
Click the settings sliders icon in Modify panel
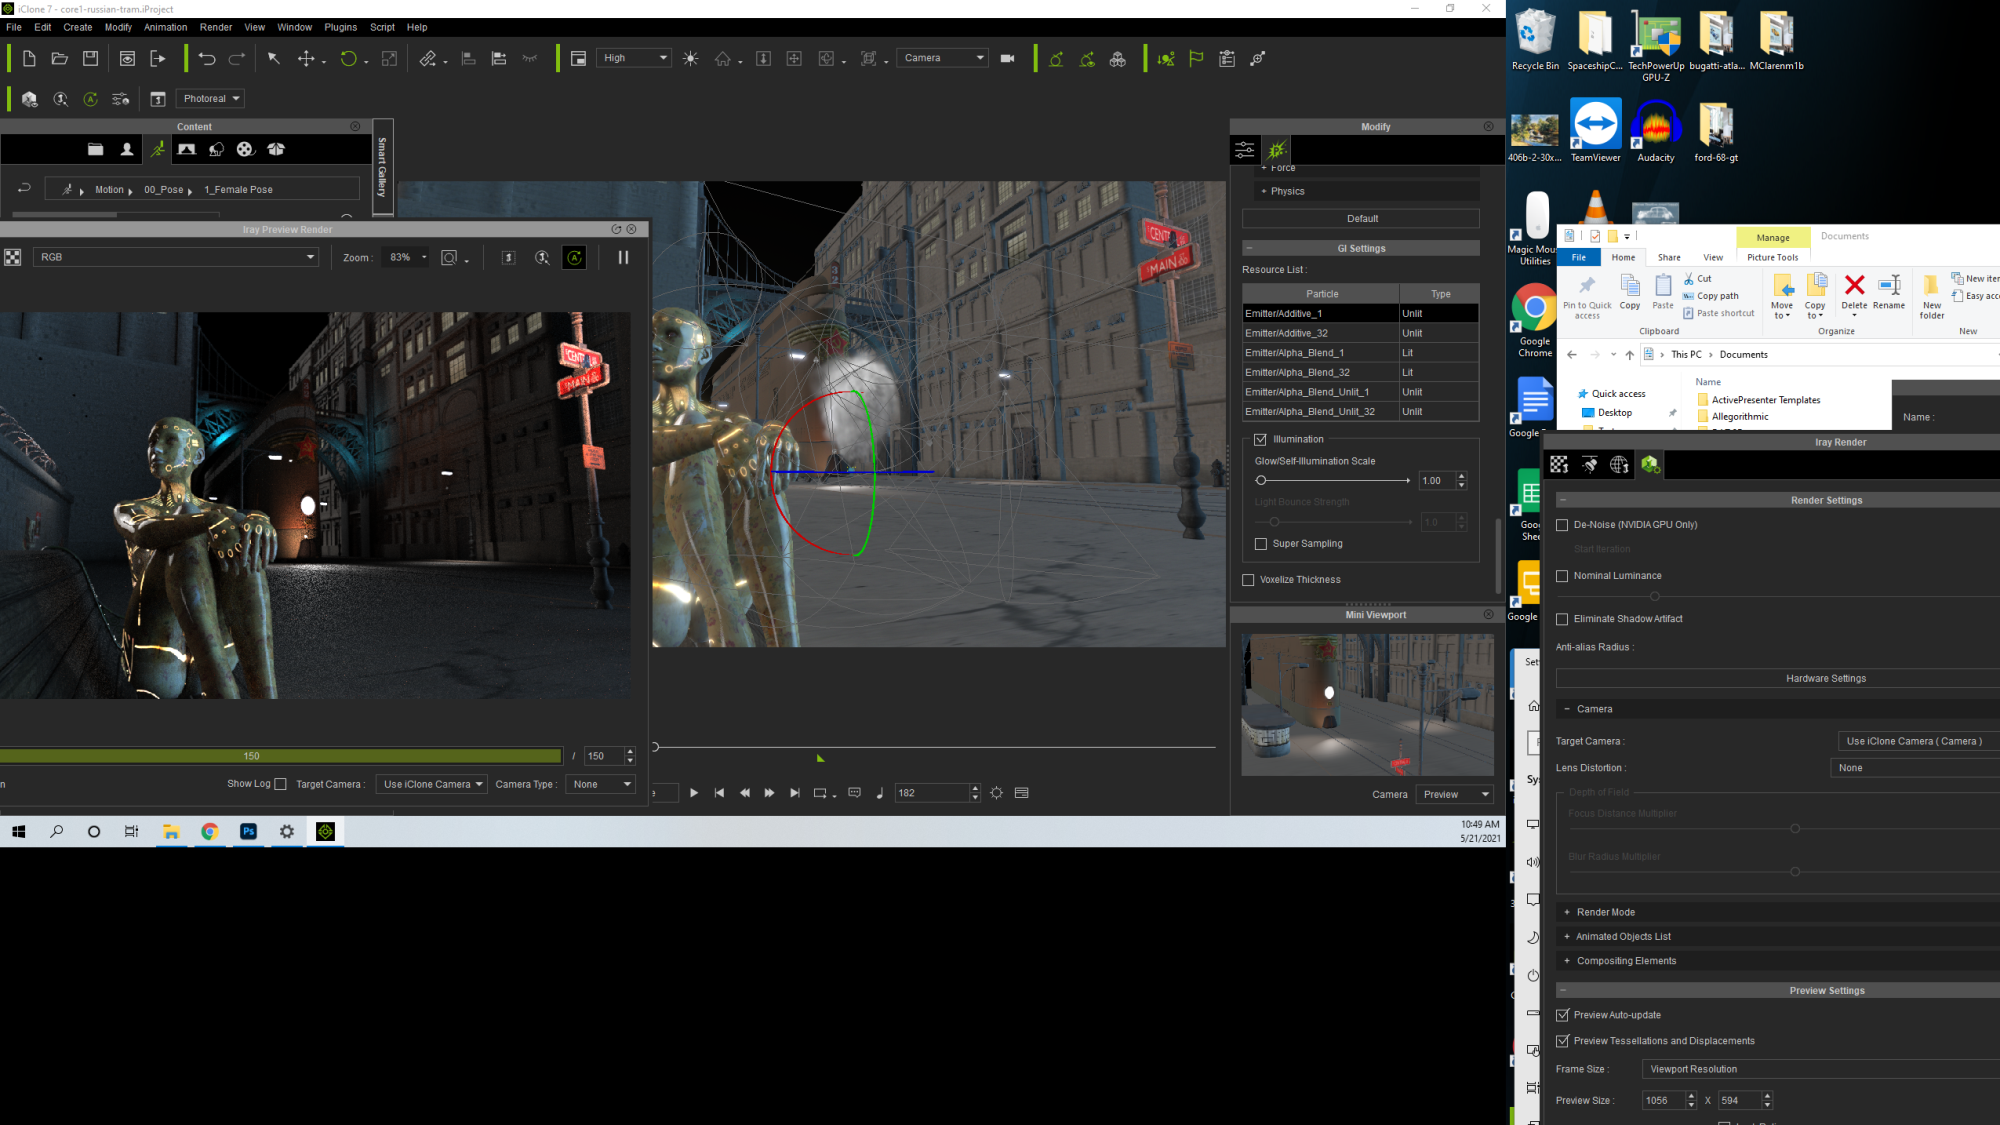1245,150
